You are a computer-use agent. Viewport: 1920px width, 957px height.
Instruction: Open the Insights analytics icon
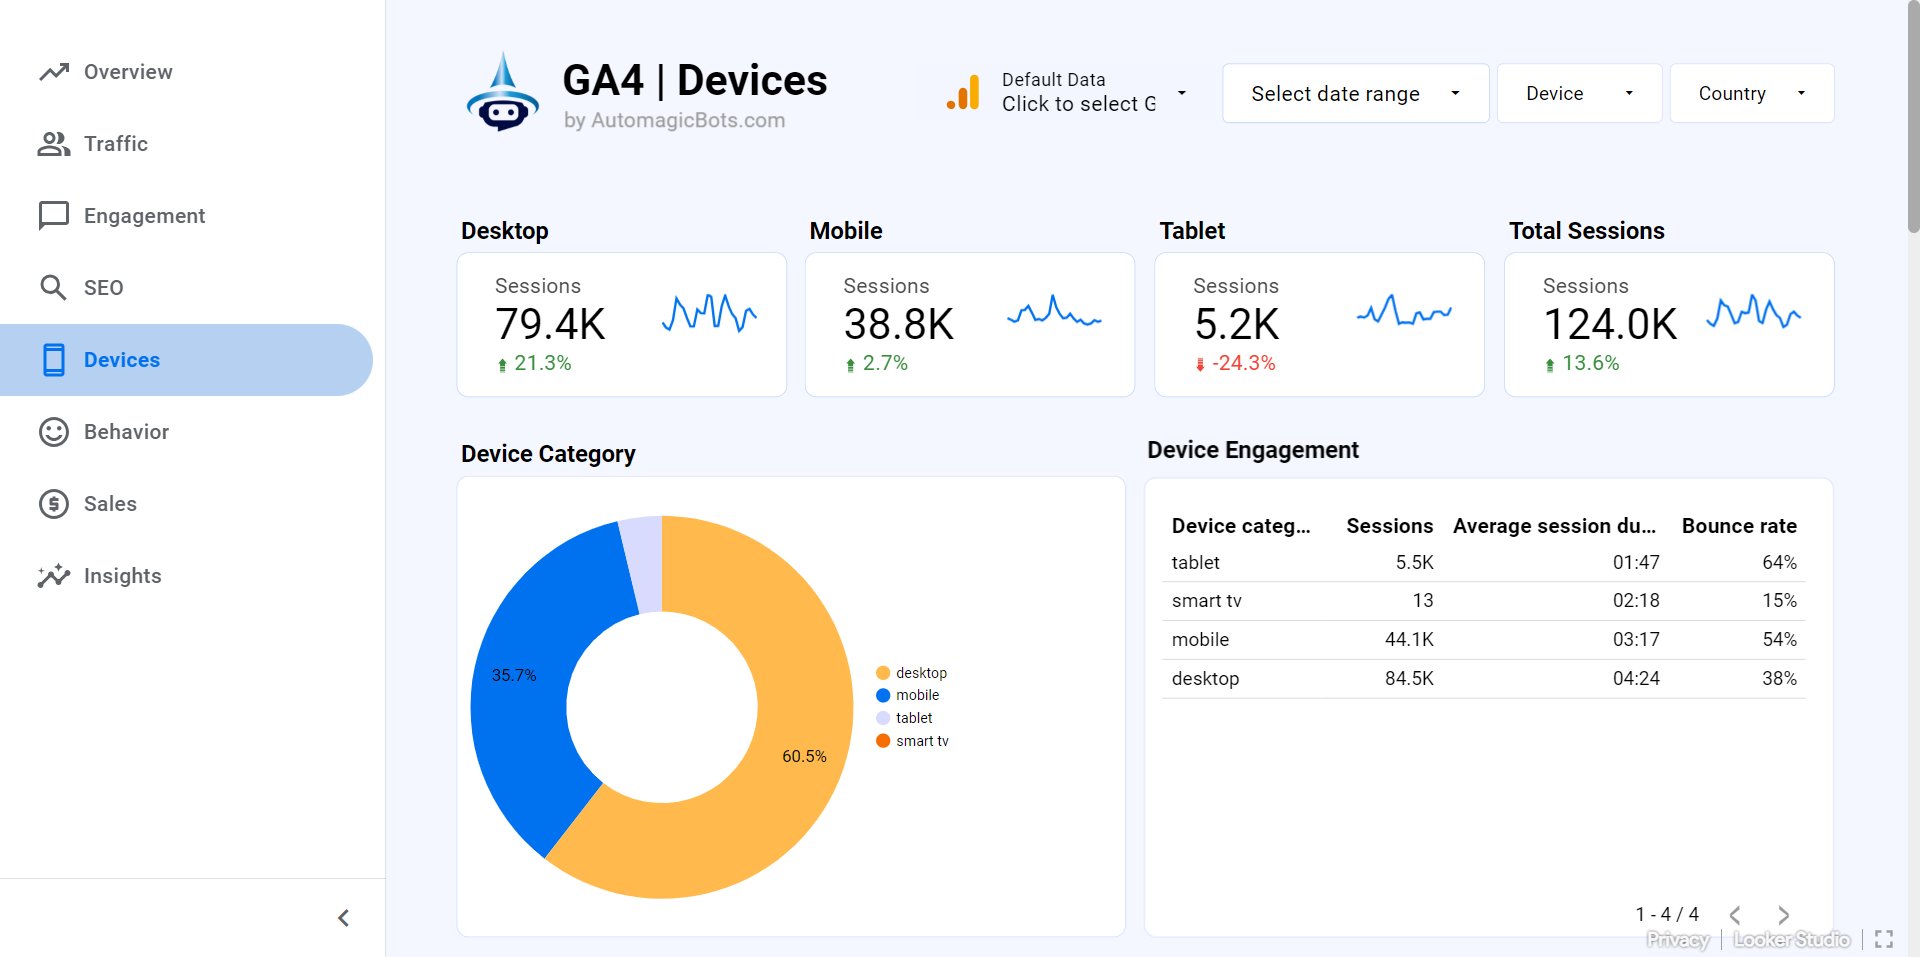click(53, 575)
